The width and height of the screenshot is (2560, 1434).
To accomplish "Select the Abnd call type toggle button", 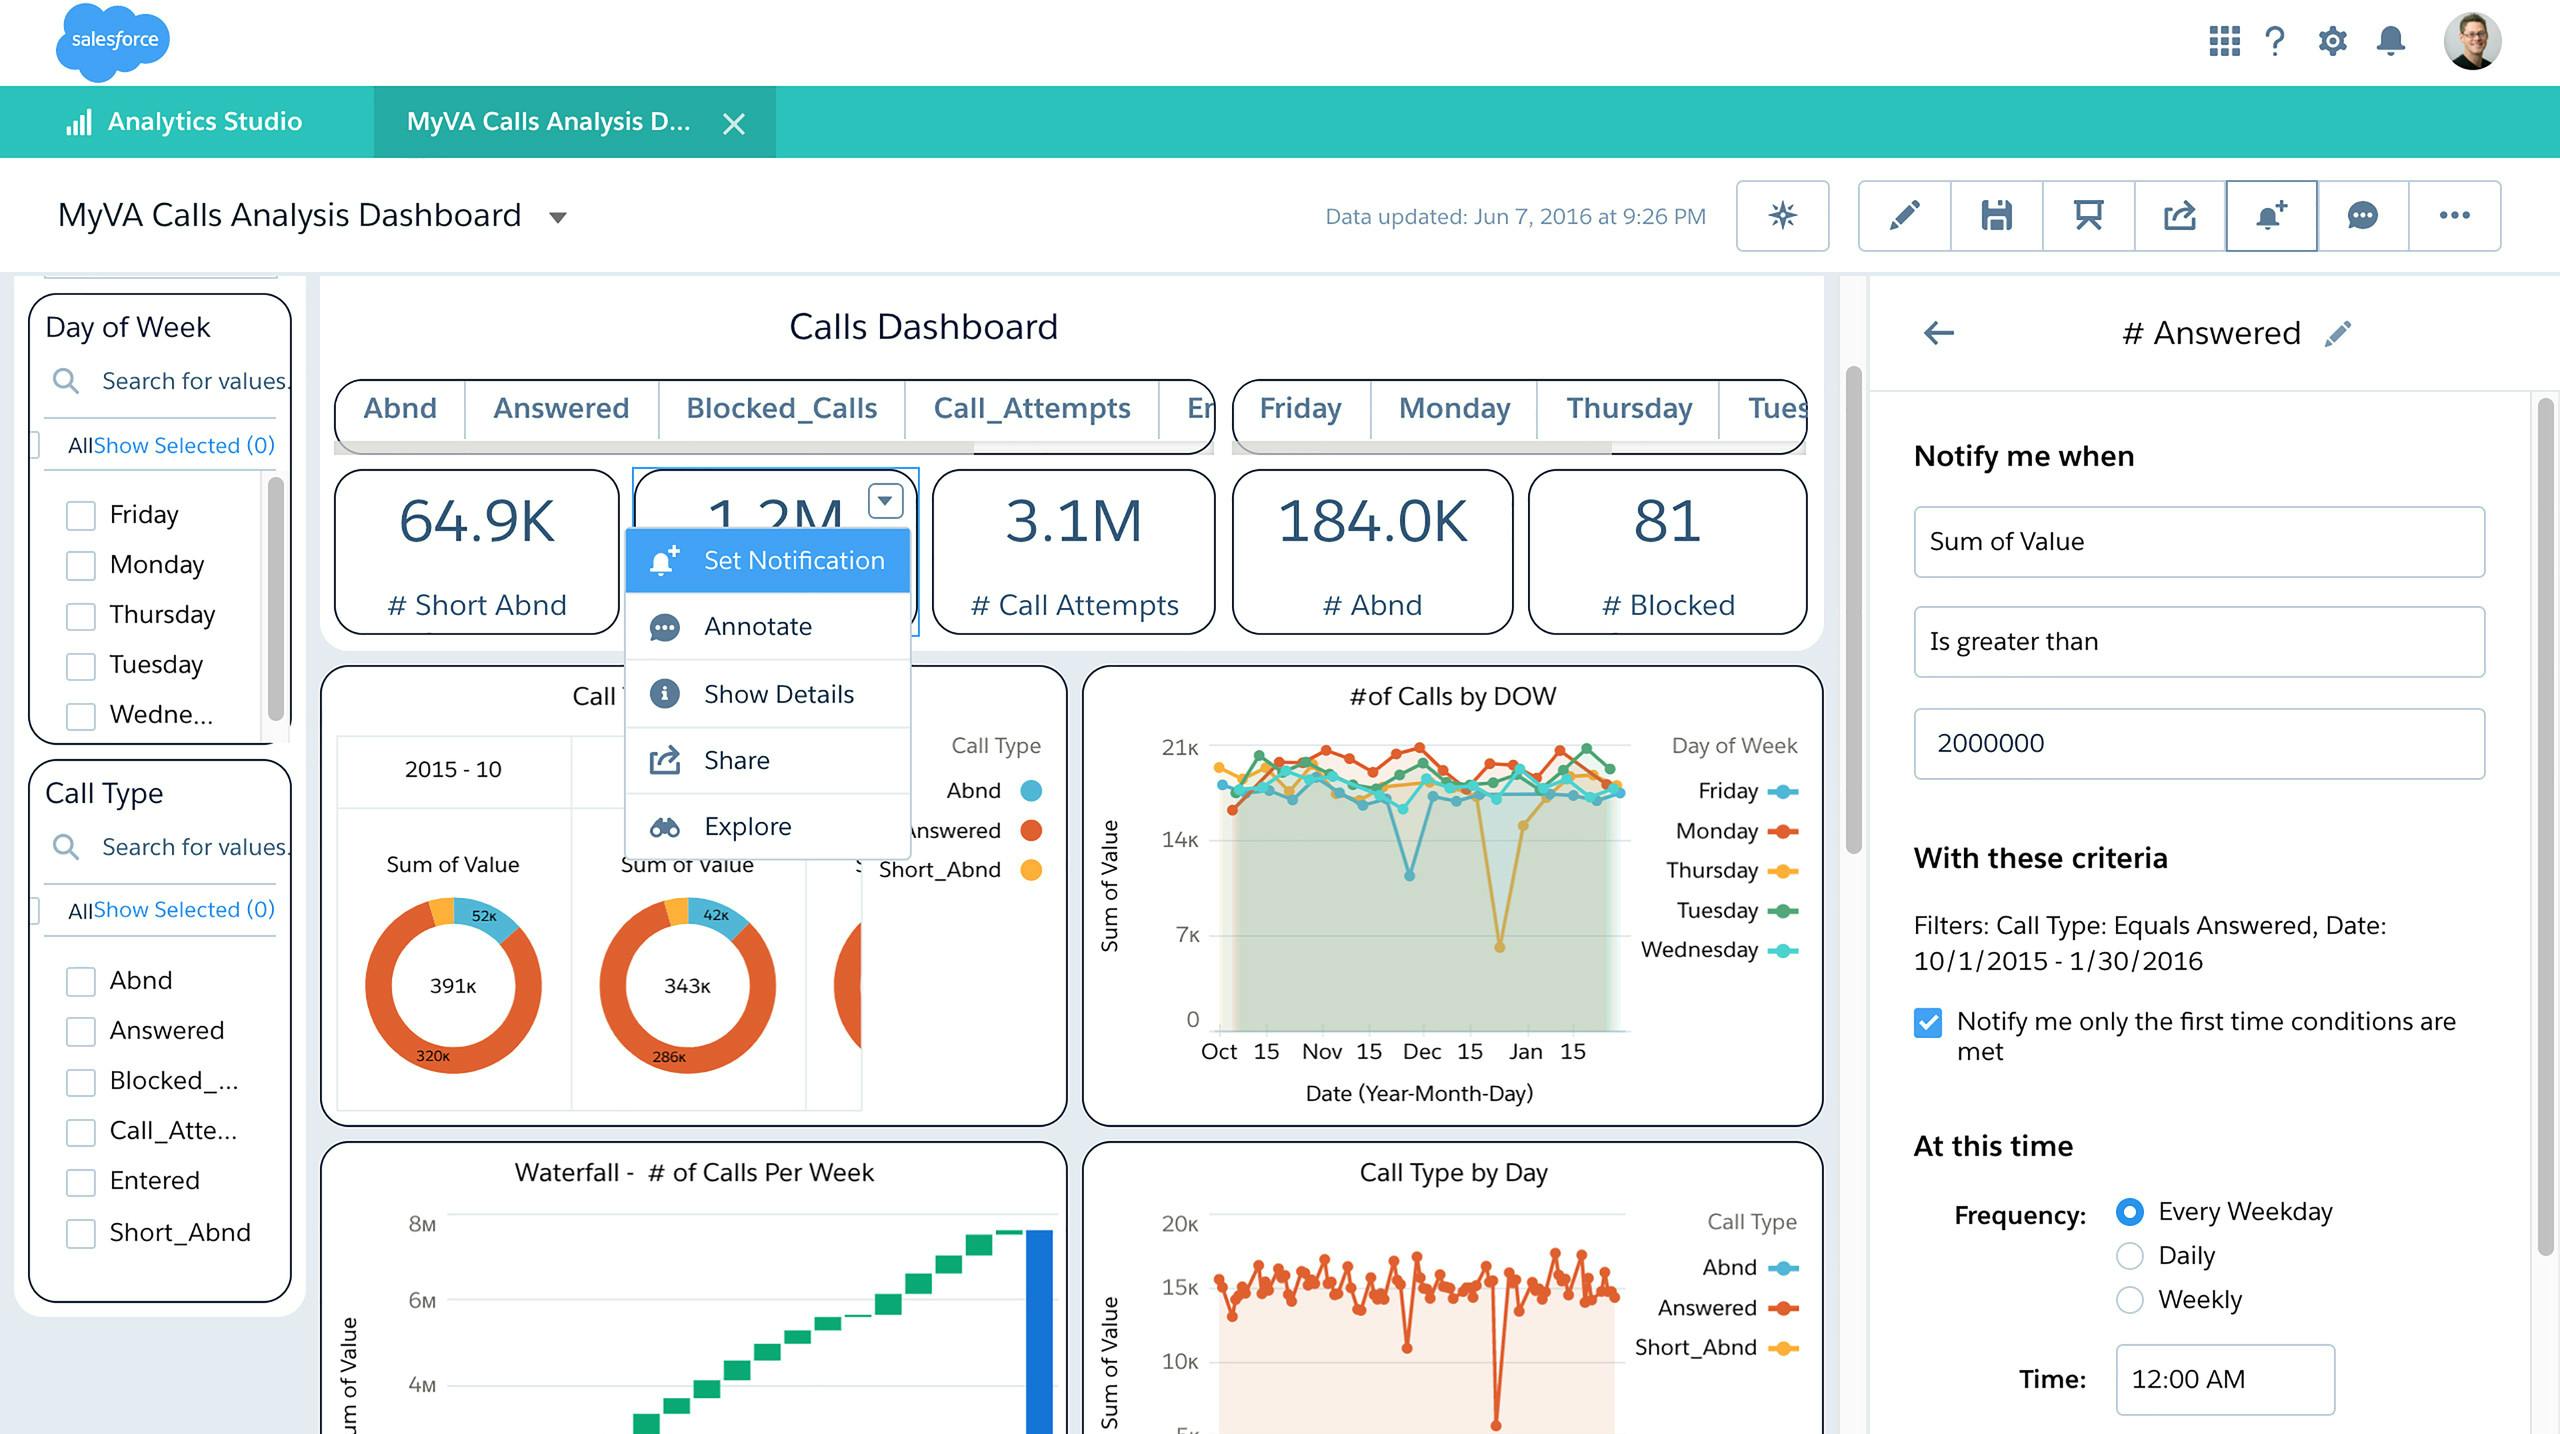I will [x=400, y=409].
